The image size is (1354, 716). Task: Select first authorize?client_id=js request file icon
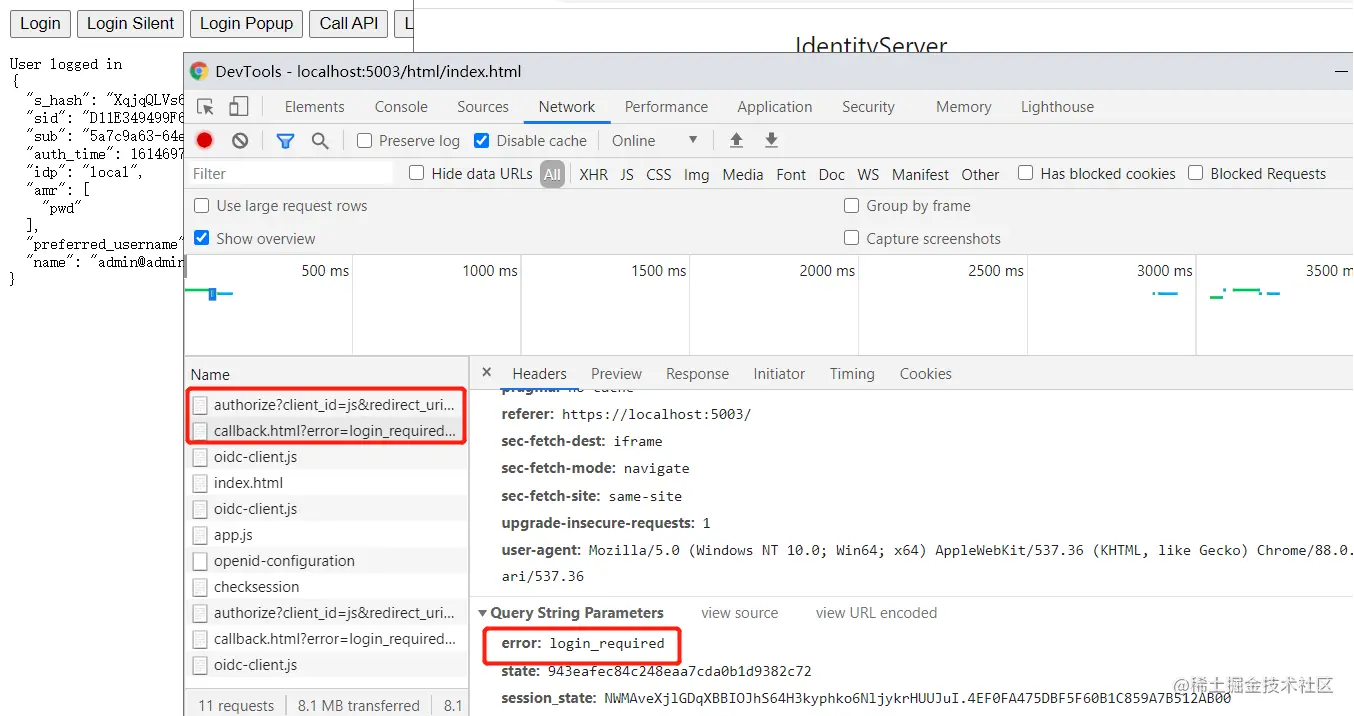click(x=200, y=405)
